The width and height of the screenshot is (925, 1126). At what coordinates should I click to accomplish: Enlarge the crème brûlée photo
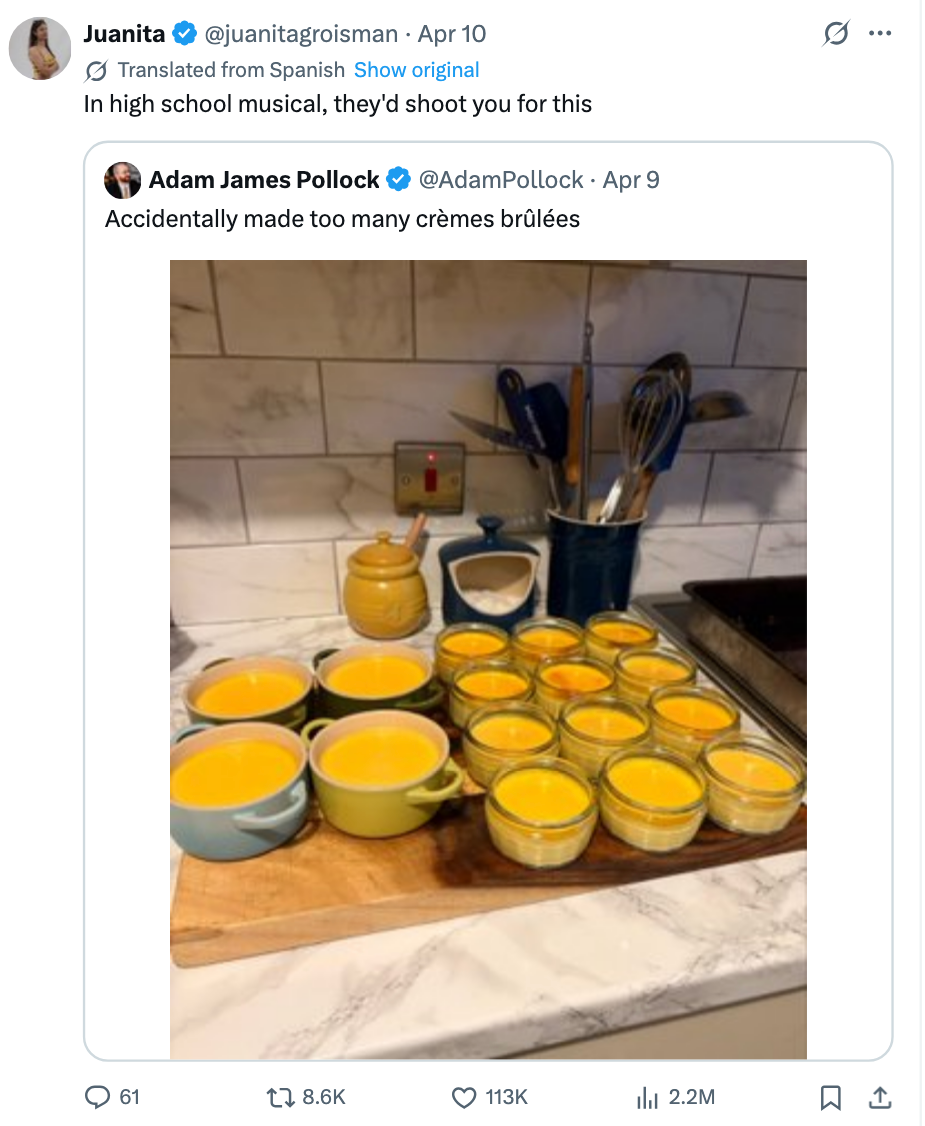(488, 659)
